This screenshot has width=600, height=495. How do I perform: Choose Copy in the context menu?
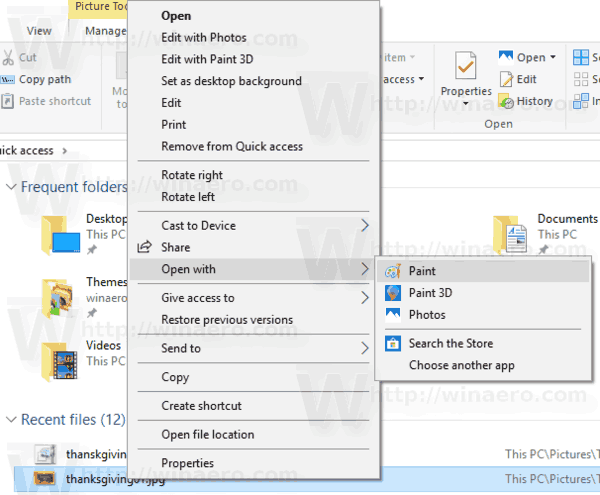coord(253,377)
